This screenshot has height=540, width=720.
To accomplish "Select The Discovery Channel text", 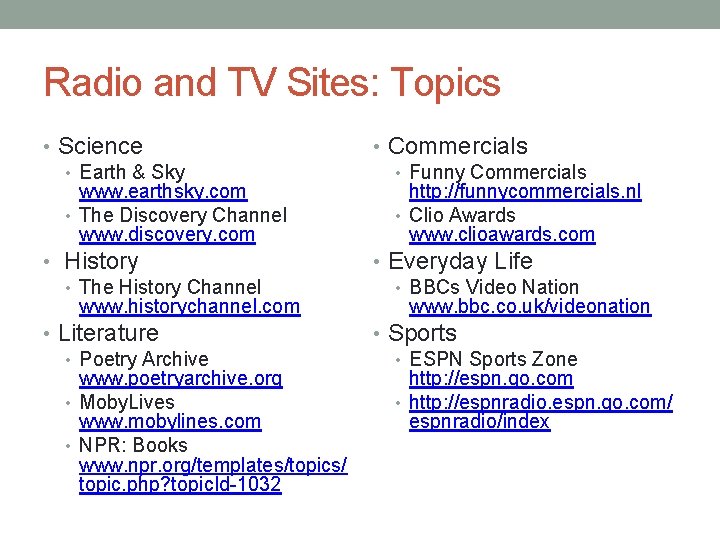I will 183,215.
